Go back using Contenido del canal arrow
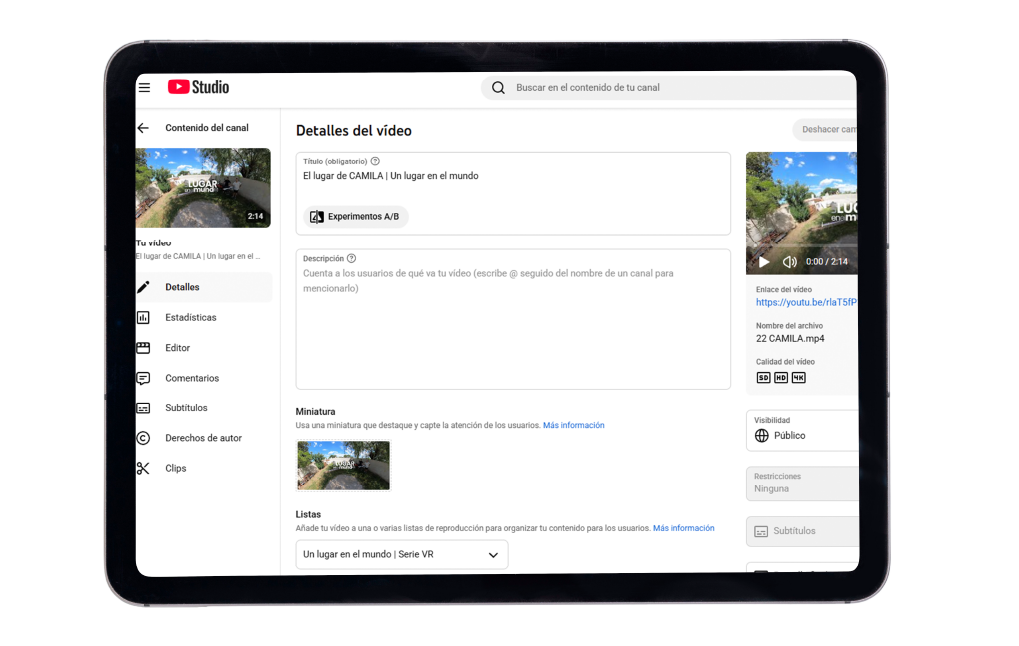1019x646 pixels. pos(143,128)
